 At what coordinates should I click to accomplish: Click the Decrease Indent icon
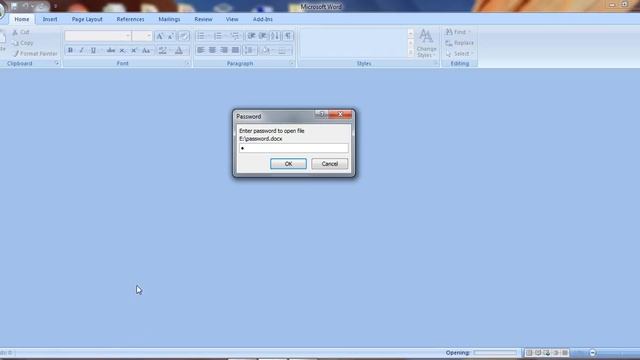pyautogui.click(x=251, y=36)
